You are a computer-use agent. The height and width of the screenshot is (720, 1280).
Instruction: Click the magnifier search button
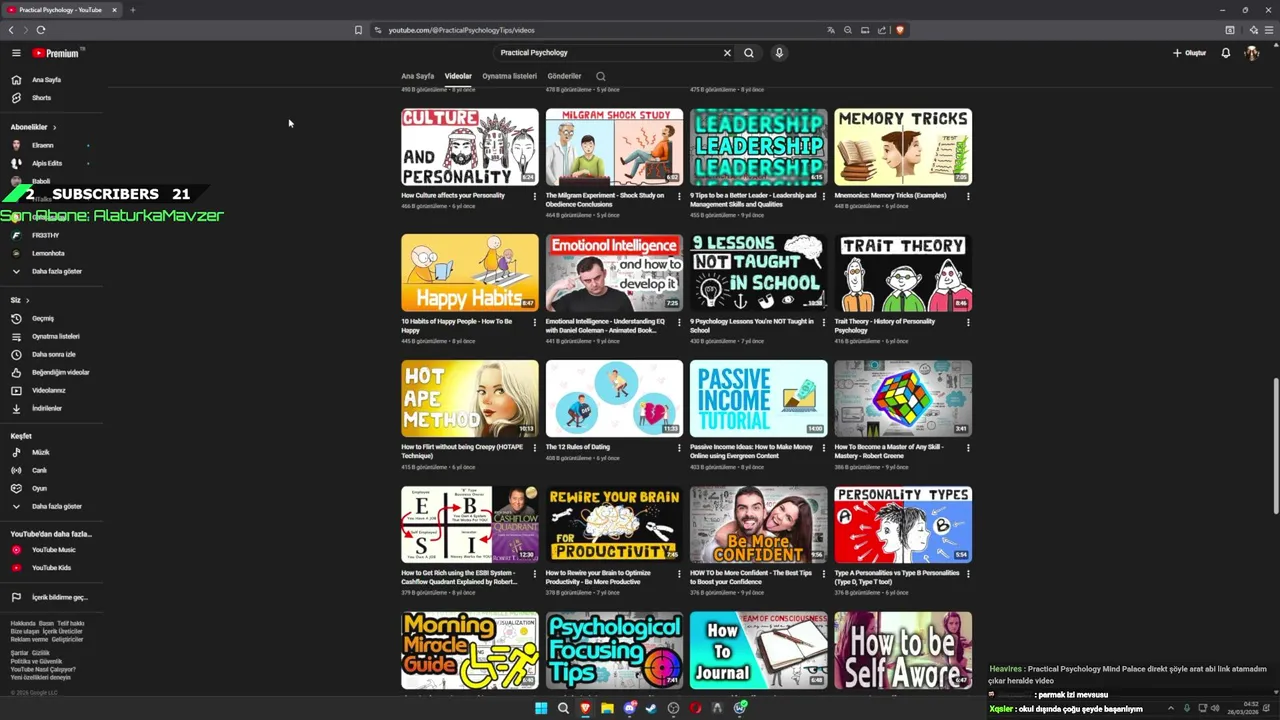point(749,53)
